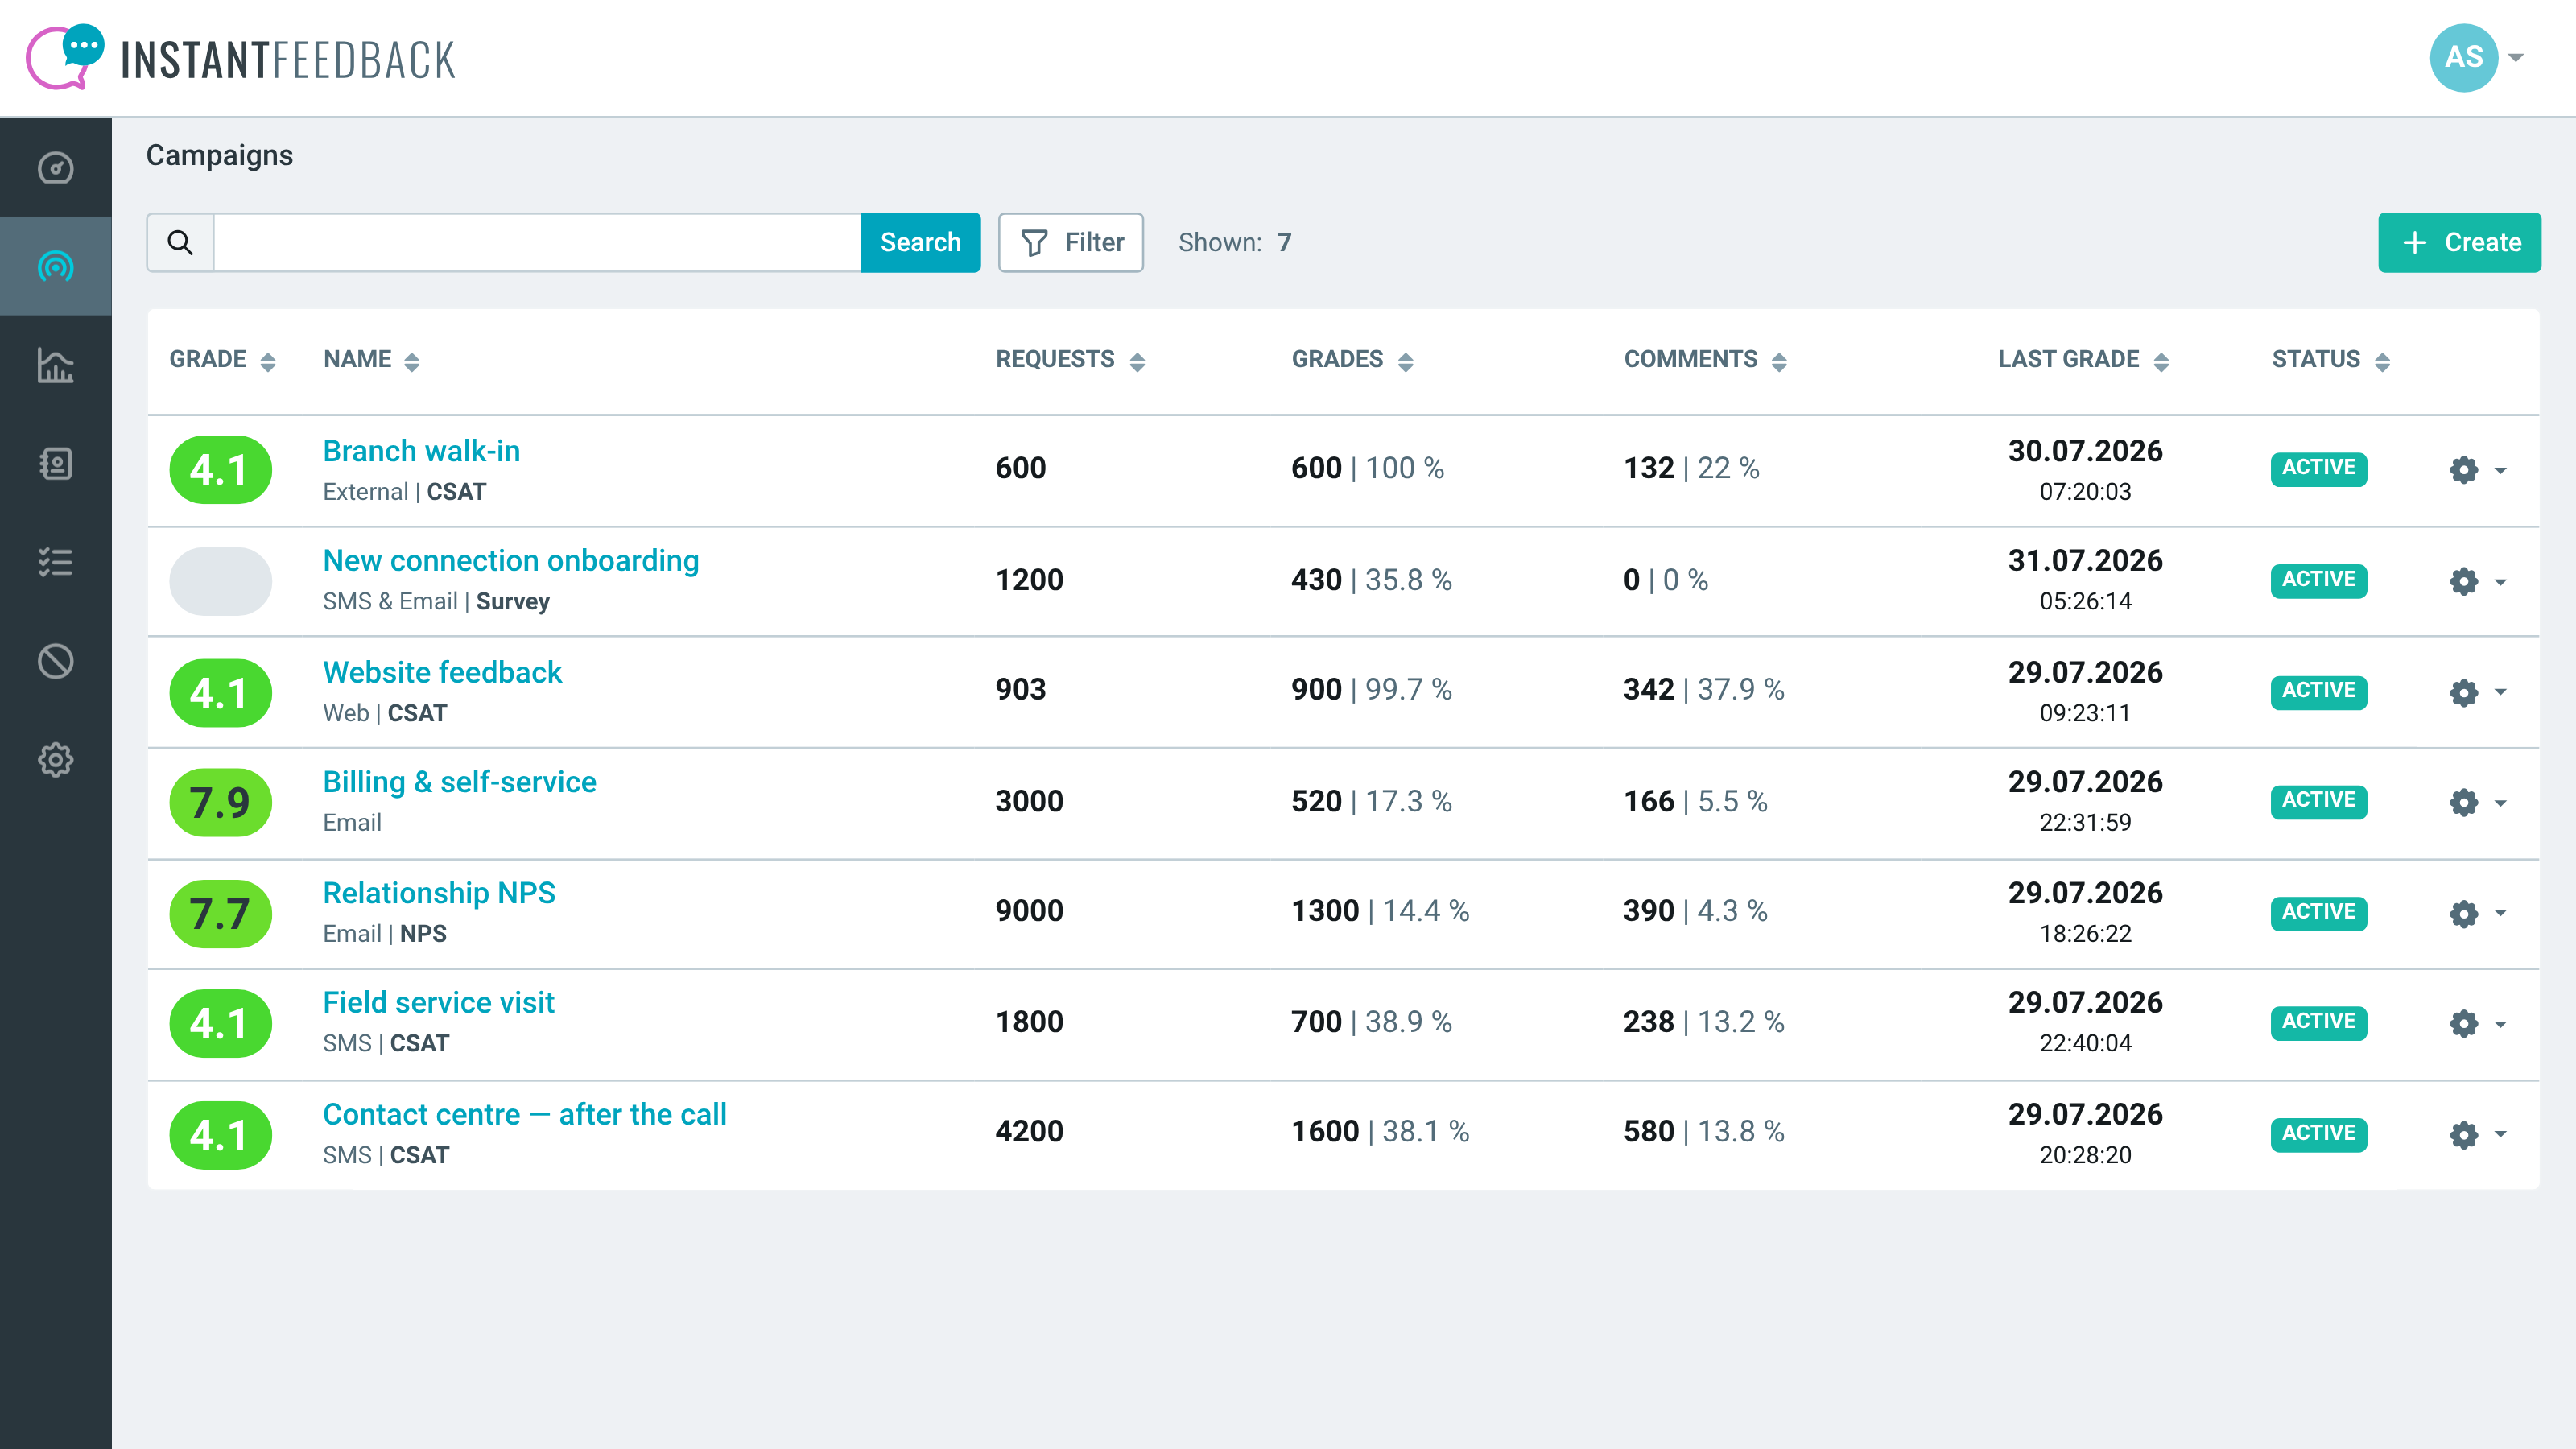This screenshot has width=2576, height=1449.
Task: Click the AS user avatar
Action: point(2464,58)
